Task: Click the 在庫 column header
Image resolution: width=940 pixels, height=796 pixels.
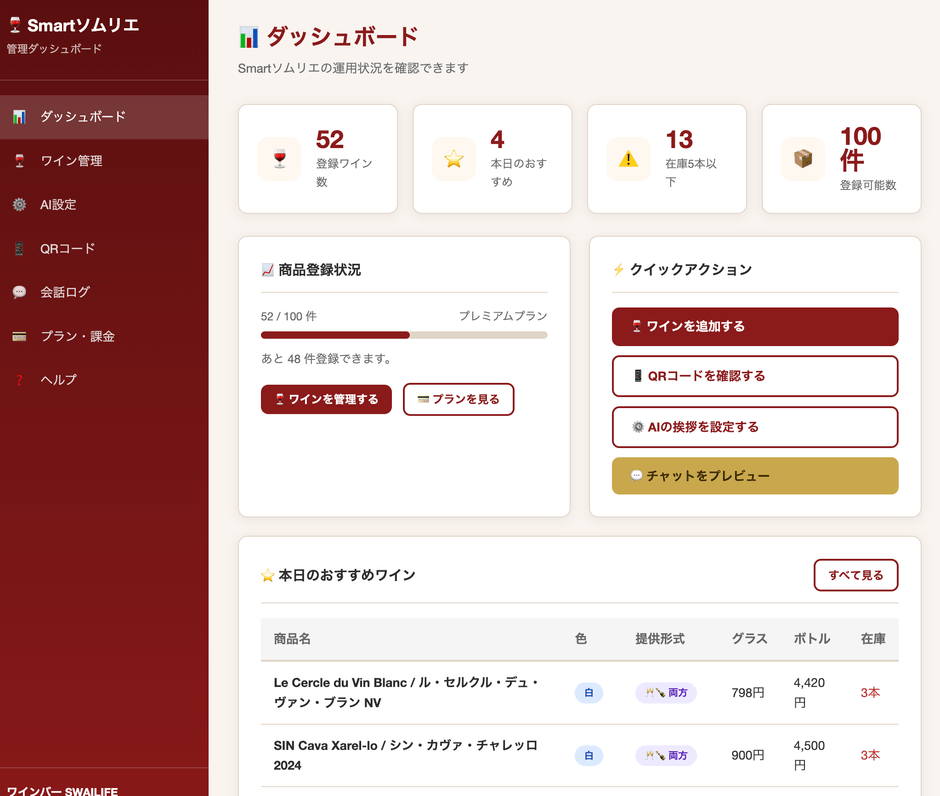Action: (x=873, y=639)
